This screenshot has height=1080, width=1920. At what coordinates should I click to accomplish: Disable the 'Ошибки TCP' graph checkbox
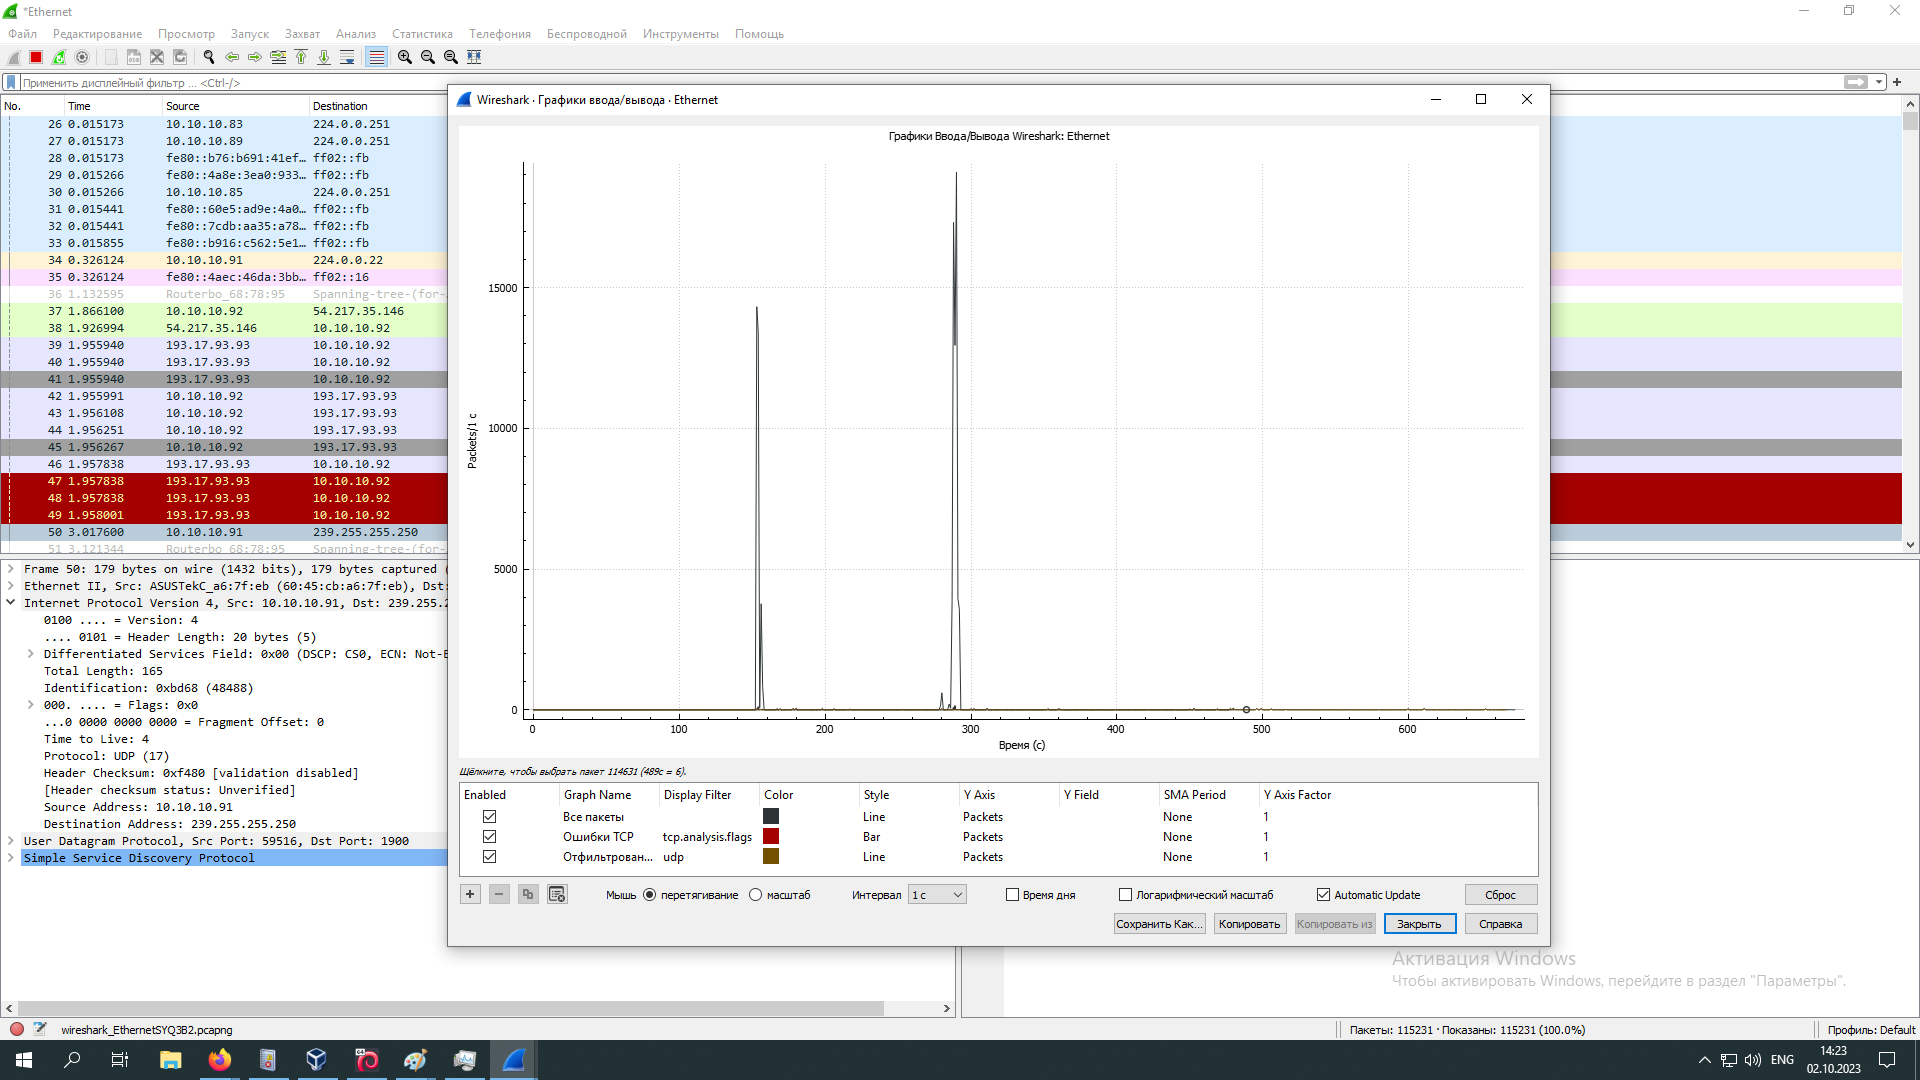coord(490,837)
